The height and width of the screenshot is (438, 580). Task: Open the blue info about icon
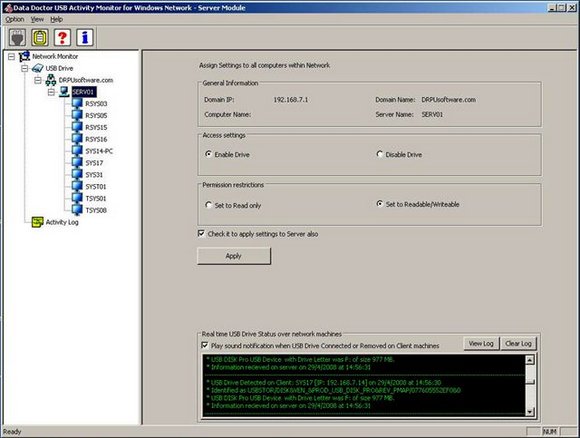pos(85,37)
